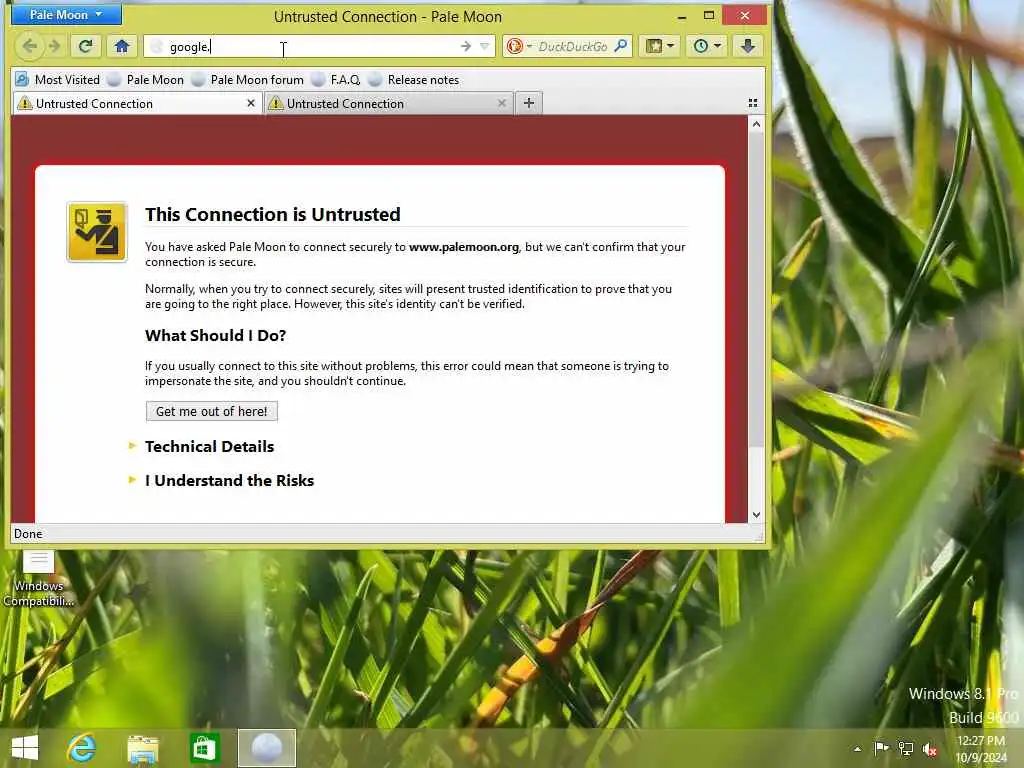Click the scrollbar down arrow
The width and height of the screenshot is (1024, 768).
756,515
